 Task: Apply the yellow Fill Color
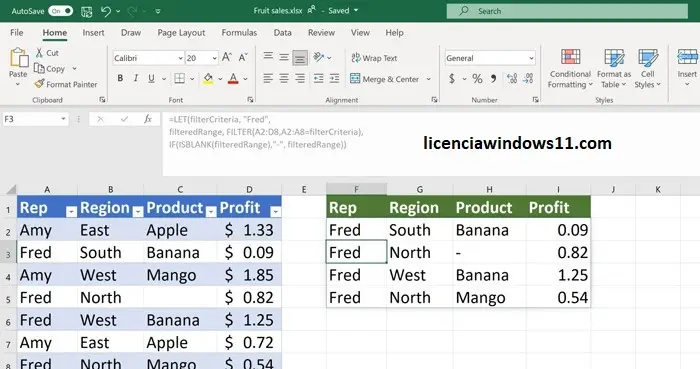(208, 79)
